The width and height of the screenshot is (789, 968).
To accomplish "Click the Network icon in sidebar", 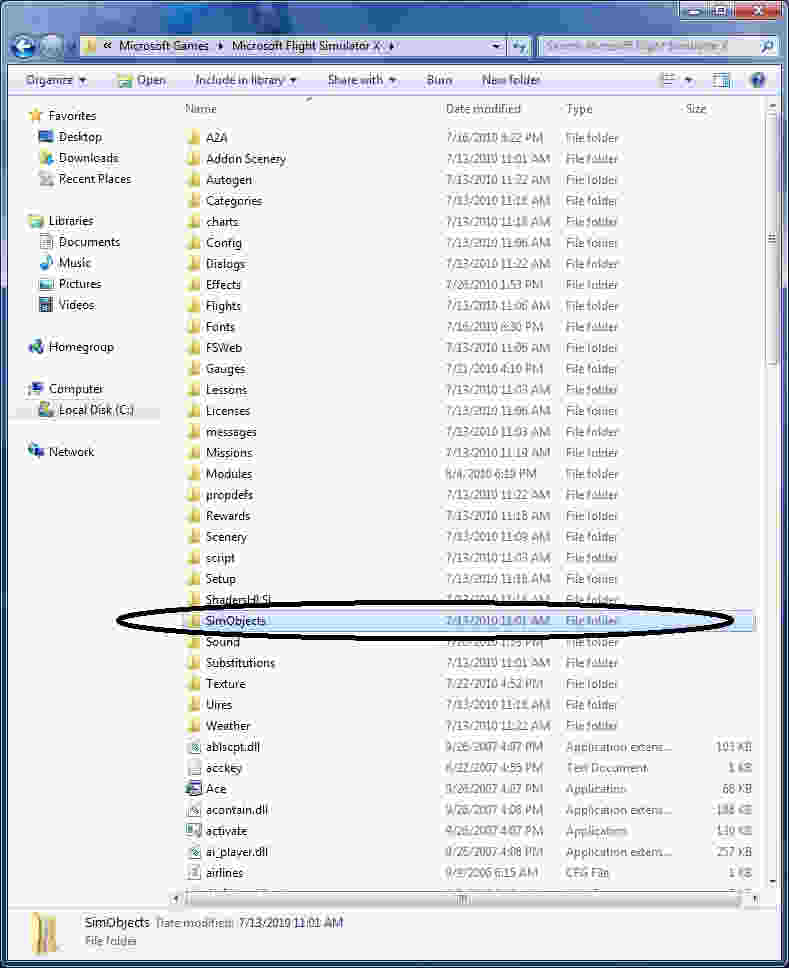I will (36, 451).
